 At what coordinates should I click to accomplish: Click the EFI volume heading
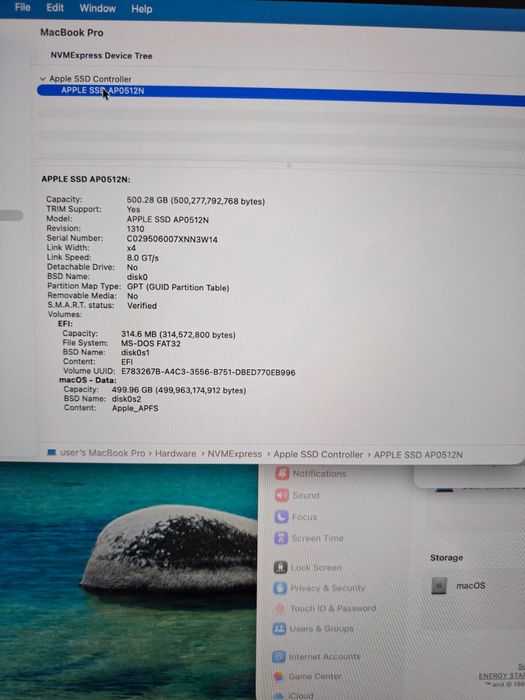[x=65, y=324]
